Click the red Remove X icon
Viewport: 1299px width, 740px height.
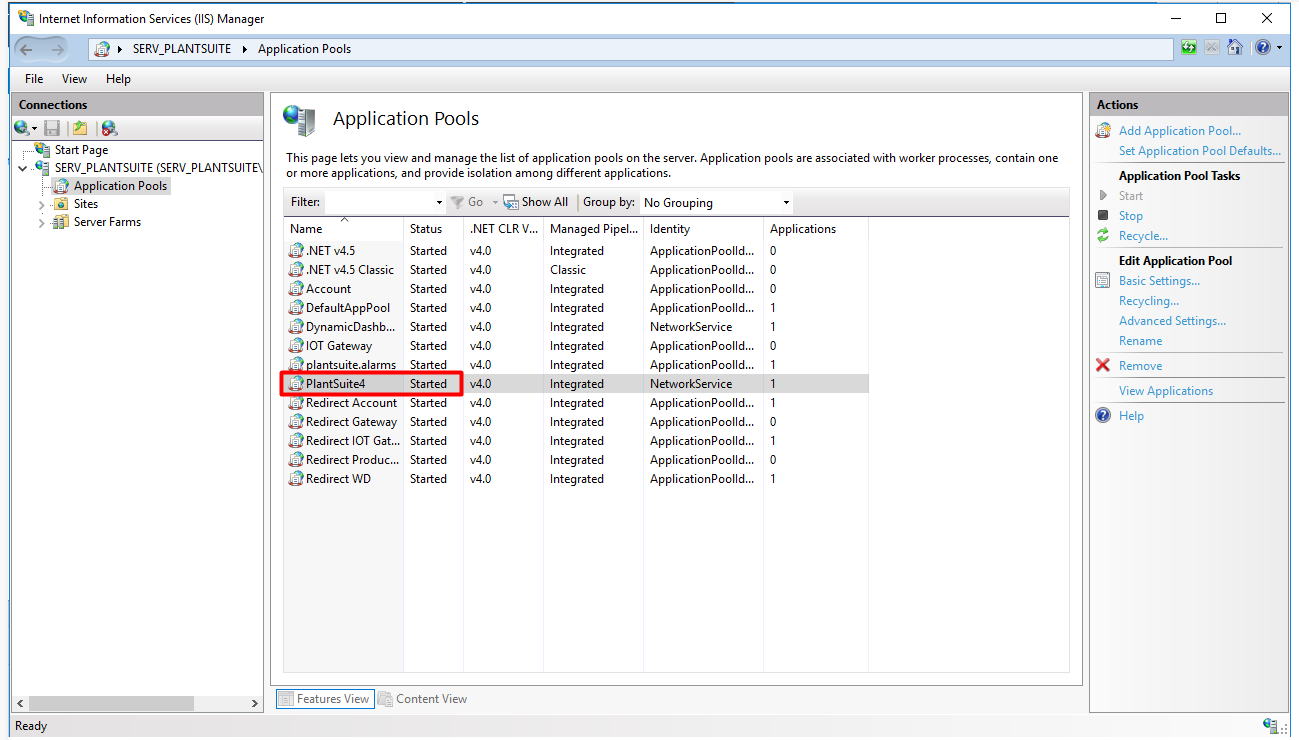coord(1103,366)
